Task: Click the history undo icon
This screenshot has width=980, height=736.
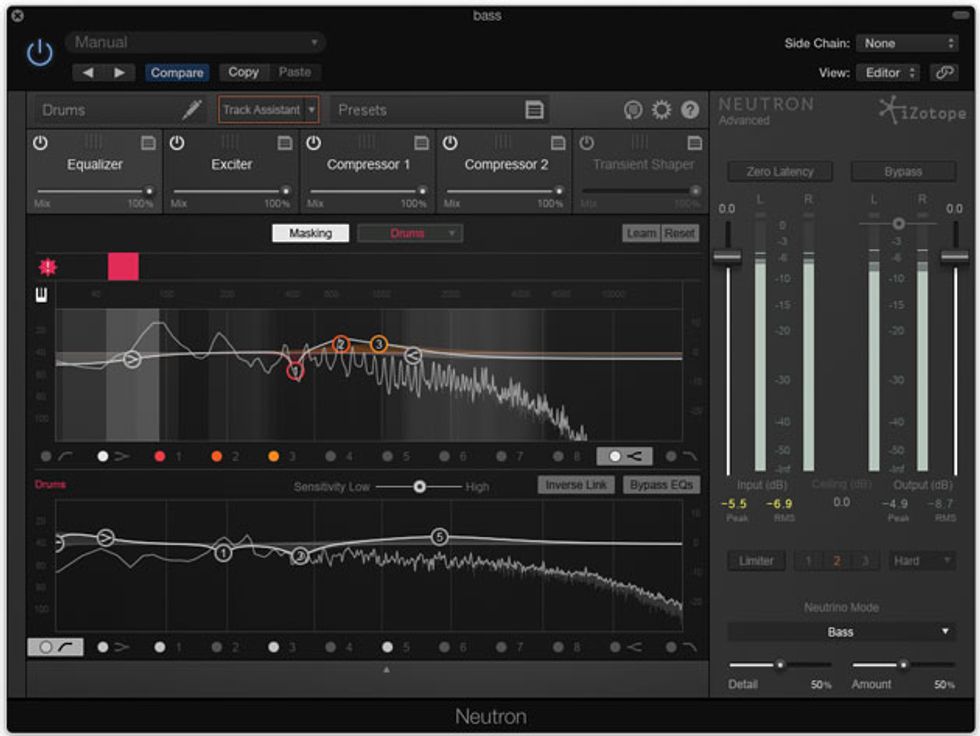Action: coord(633,111)
